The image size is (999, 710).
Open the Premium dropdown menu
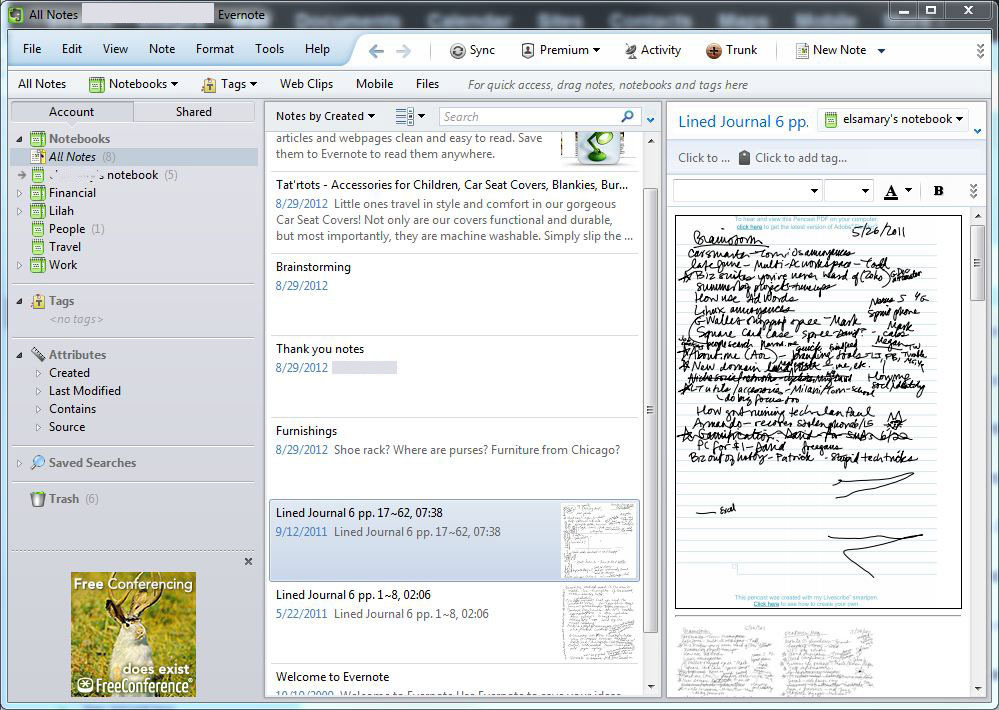(560, 50)
